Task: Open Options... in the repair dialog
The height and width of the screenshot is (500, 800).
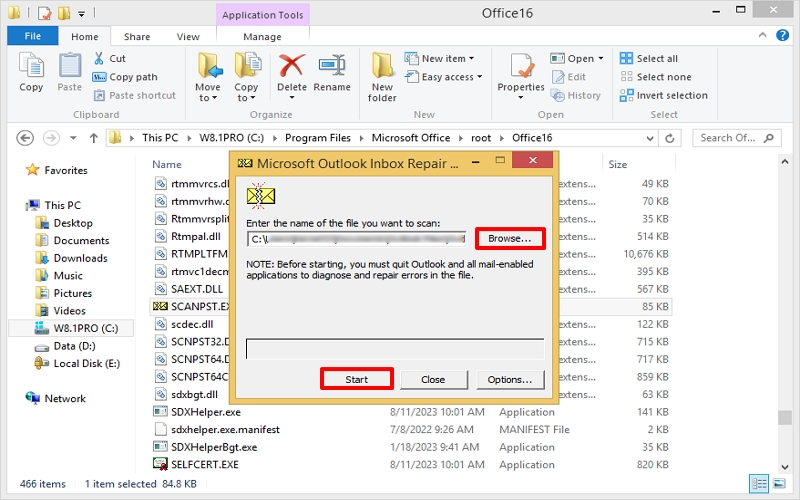Action: pos(510,379)
